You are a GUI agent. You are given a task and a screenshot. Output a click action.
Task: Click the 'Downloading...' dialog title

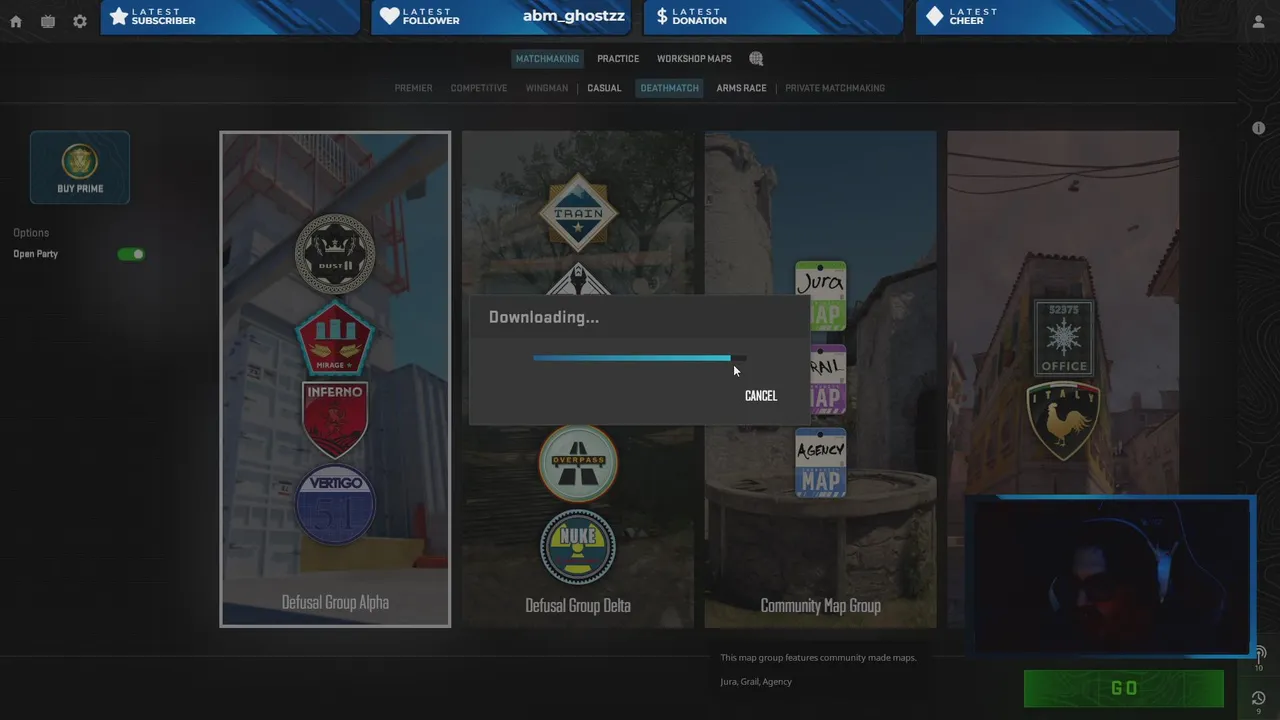coord(544,317)
